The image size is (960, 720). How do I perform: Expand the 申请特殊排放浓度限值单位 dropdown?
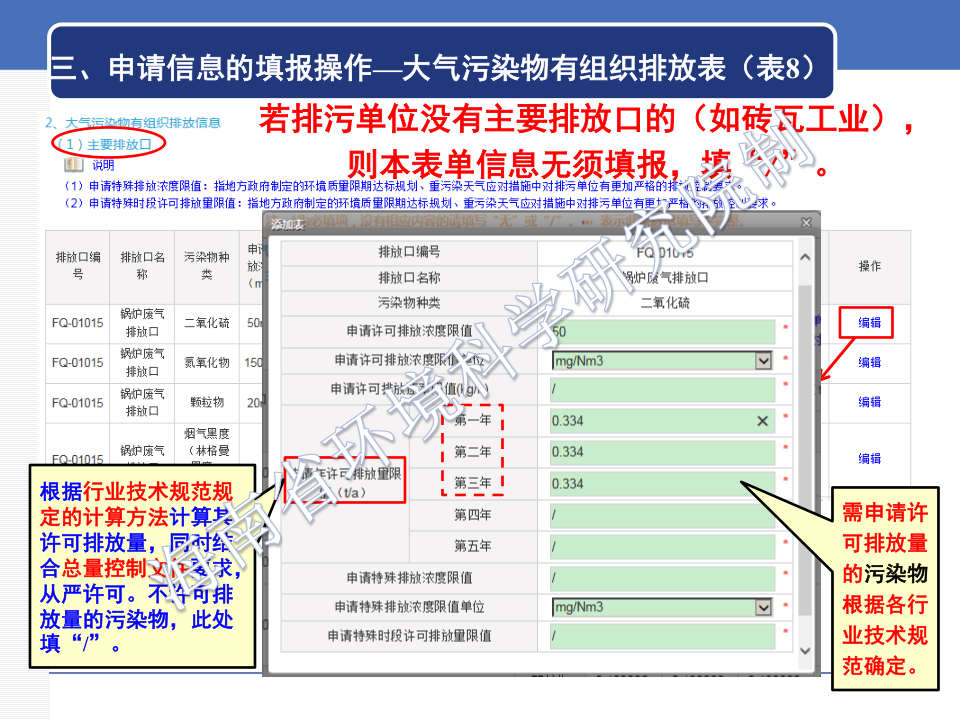coord(763,607)
